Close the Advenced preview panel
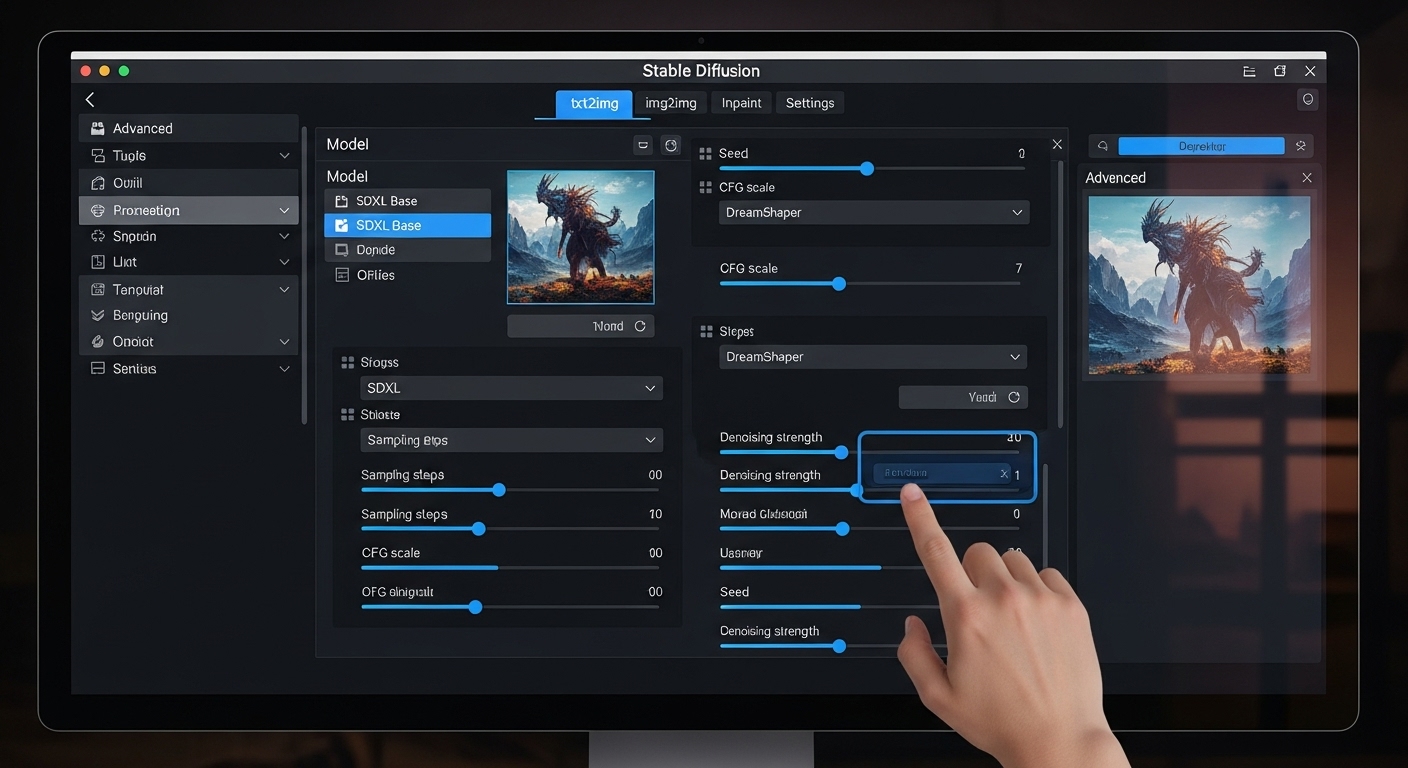Viewport: 1408px width, 768px height. coord(1306,177)
